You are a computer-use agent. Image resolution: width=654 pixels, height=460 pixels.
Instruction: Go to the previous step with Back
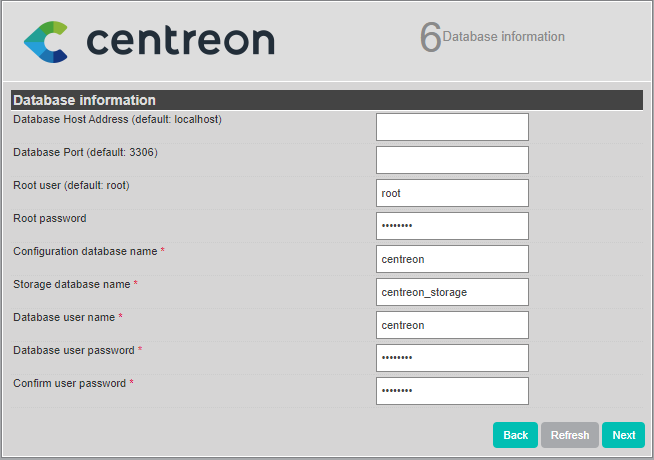[515, 435]
